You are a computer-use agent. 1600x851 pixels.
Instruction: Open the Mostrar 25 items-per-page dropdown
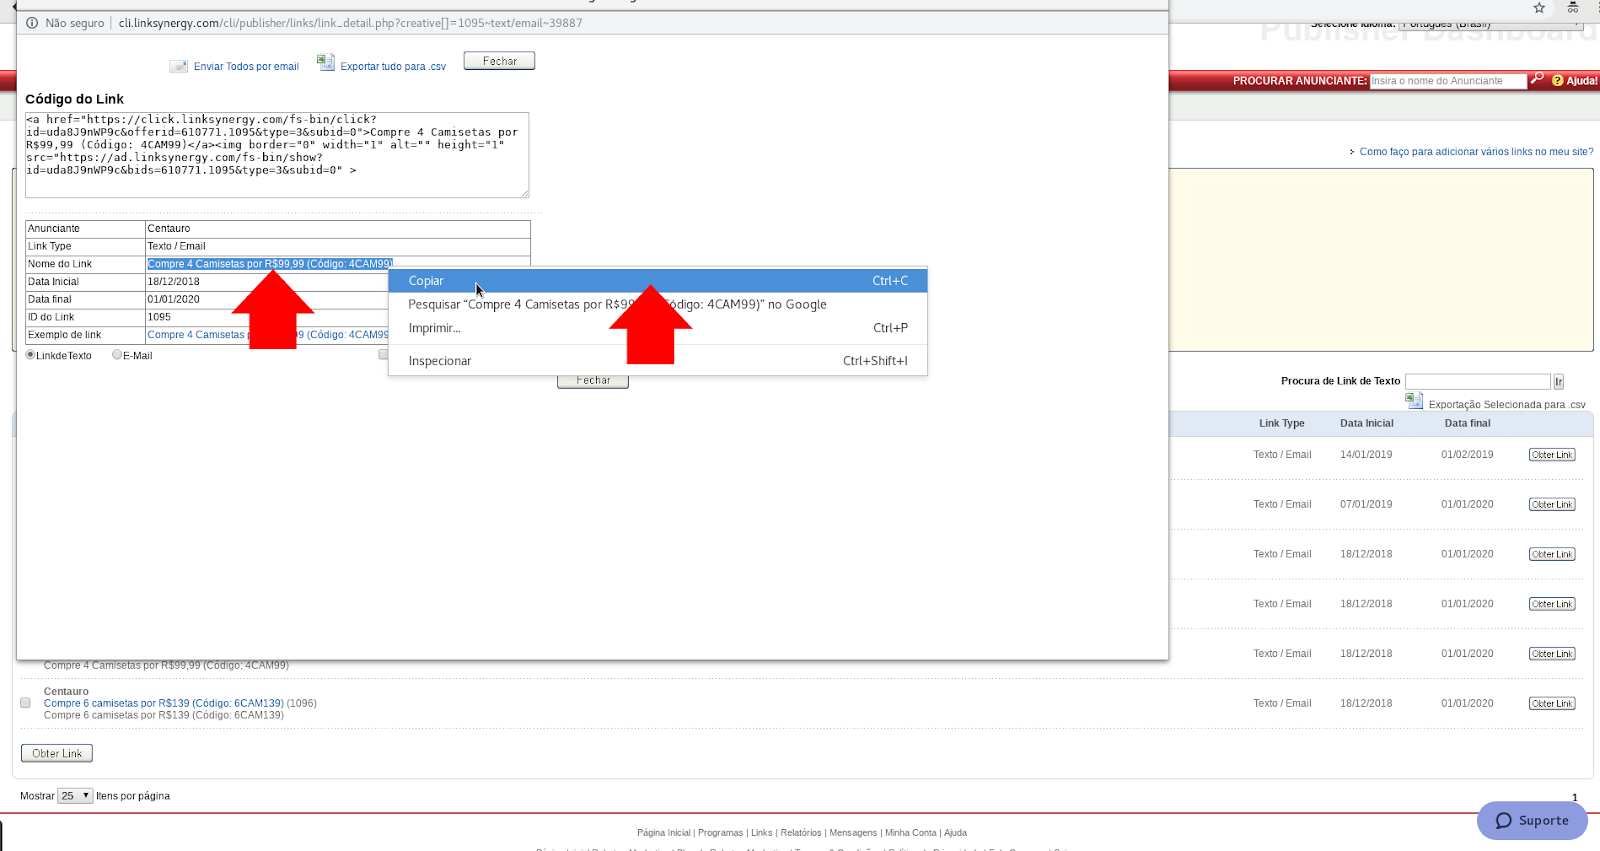(75, 796)
